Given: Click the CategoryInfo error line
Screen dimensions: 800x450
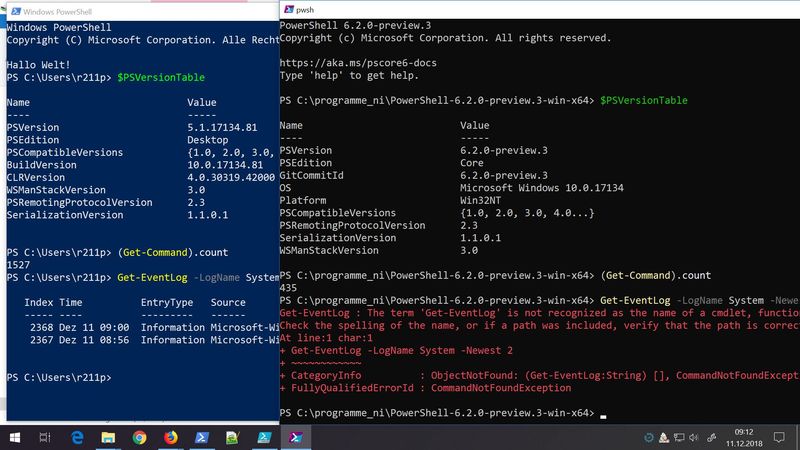Looking at the screenshot, I should tap(540, 376).
